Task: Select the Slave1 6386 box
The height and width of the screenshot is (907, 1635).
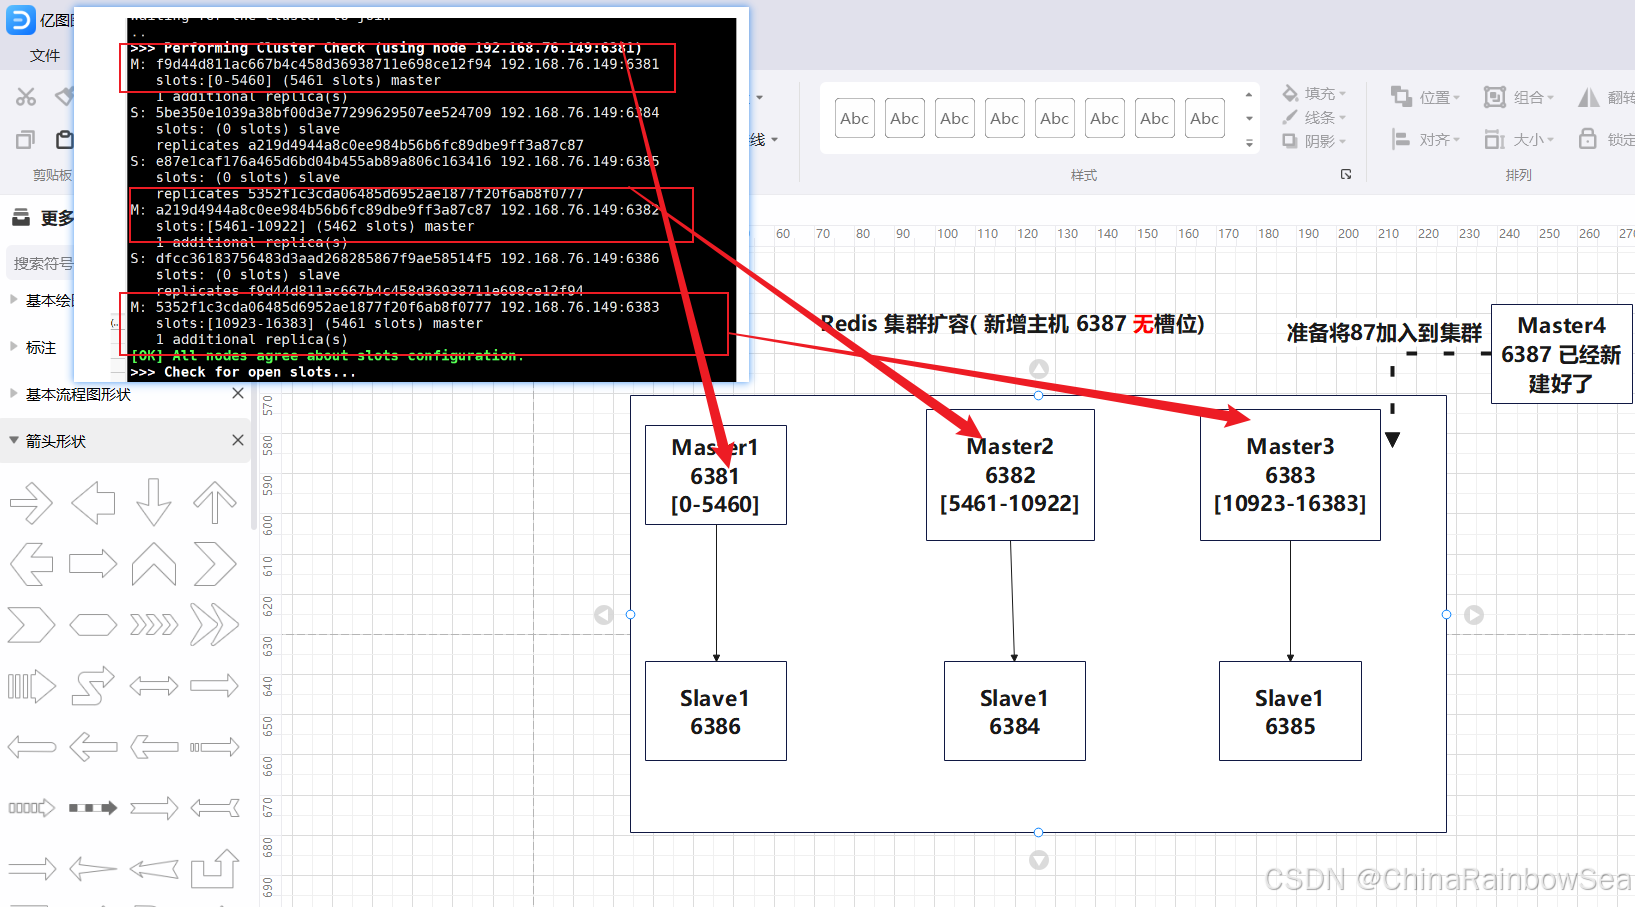Action: 716,711
